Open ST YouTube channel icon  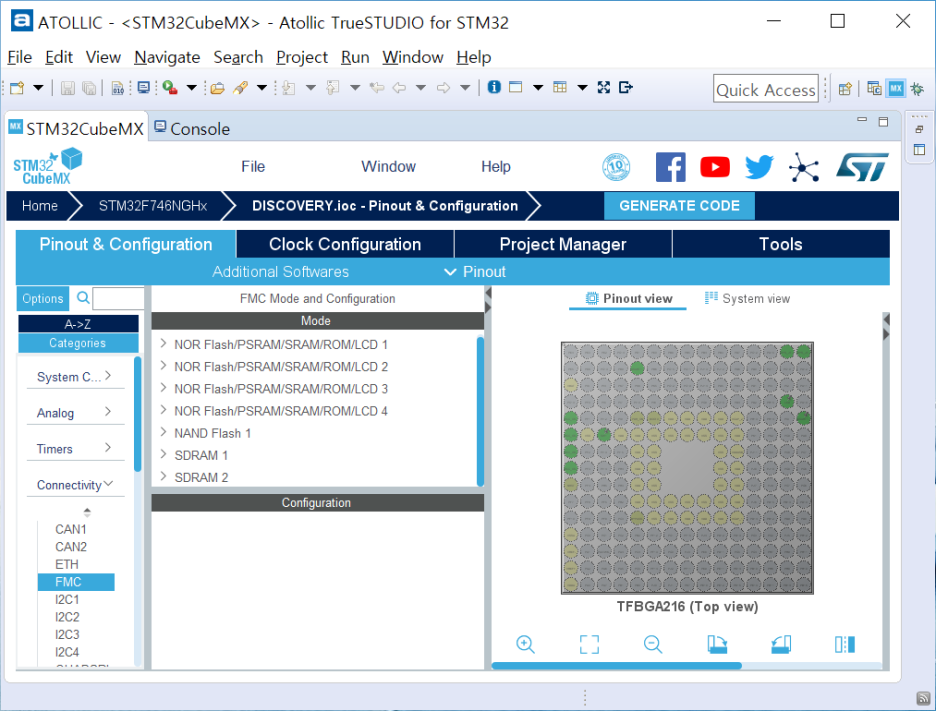coord(715,167)
